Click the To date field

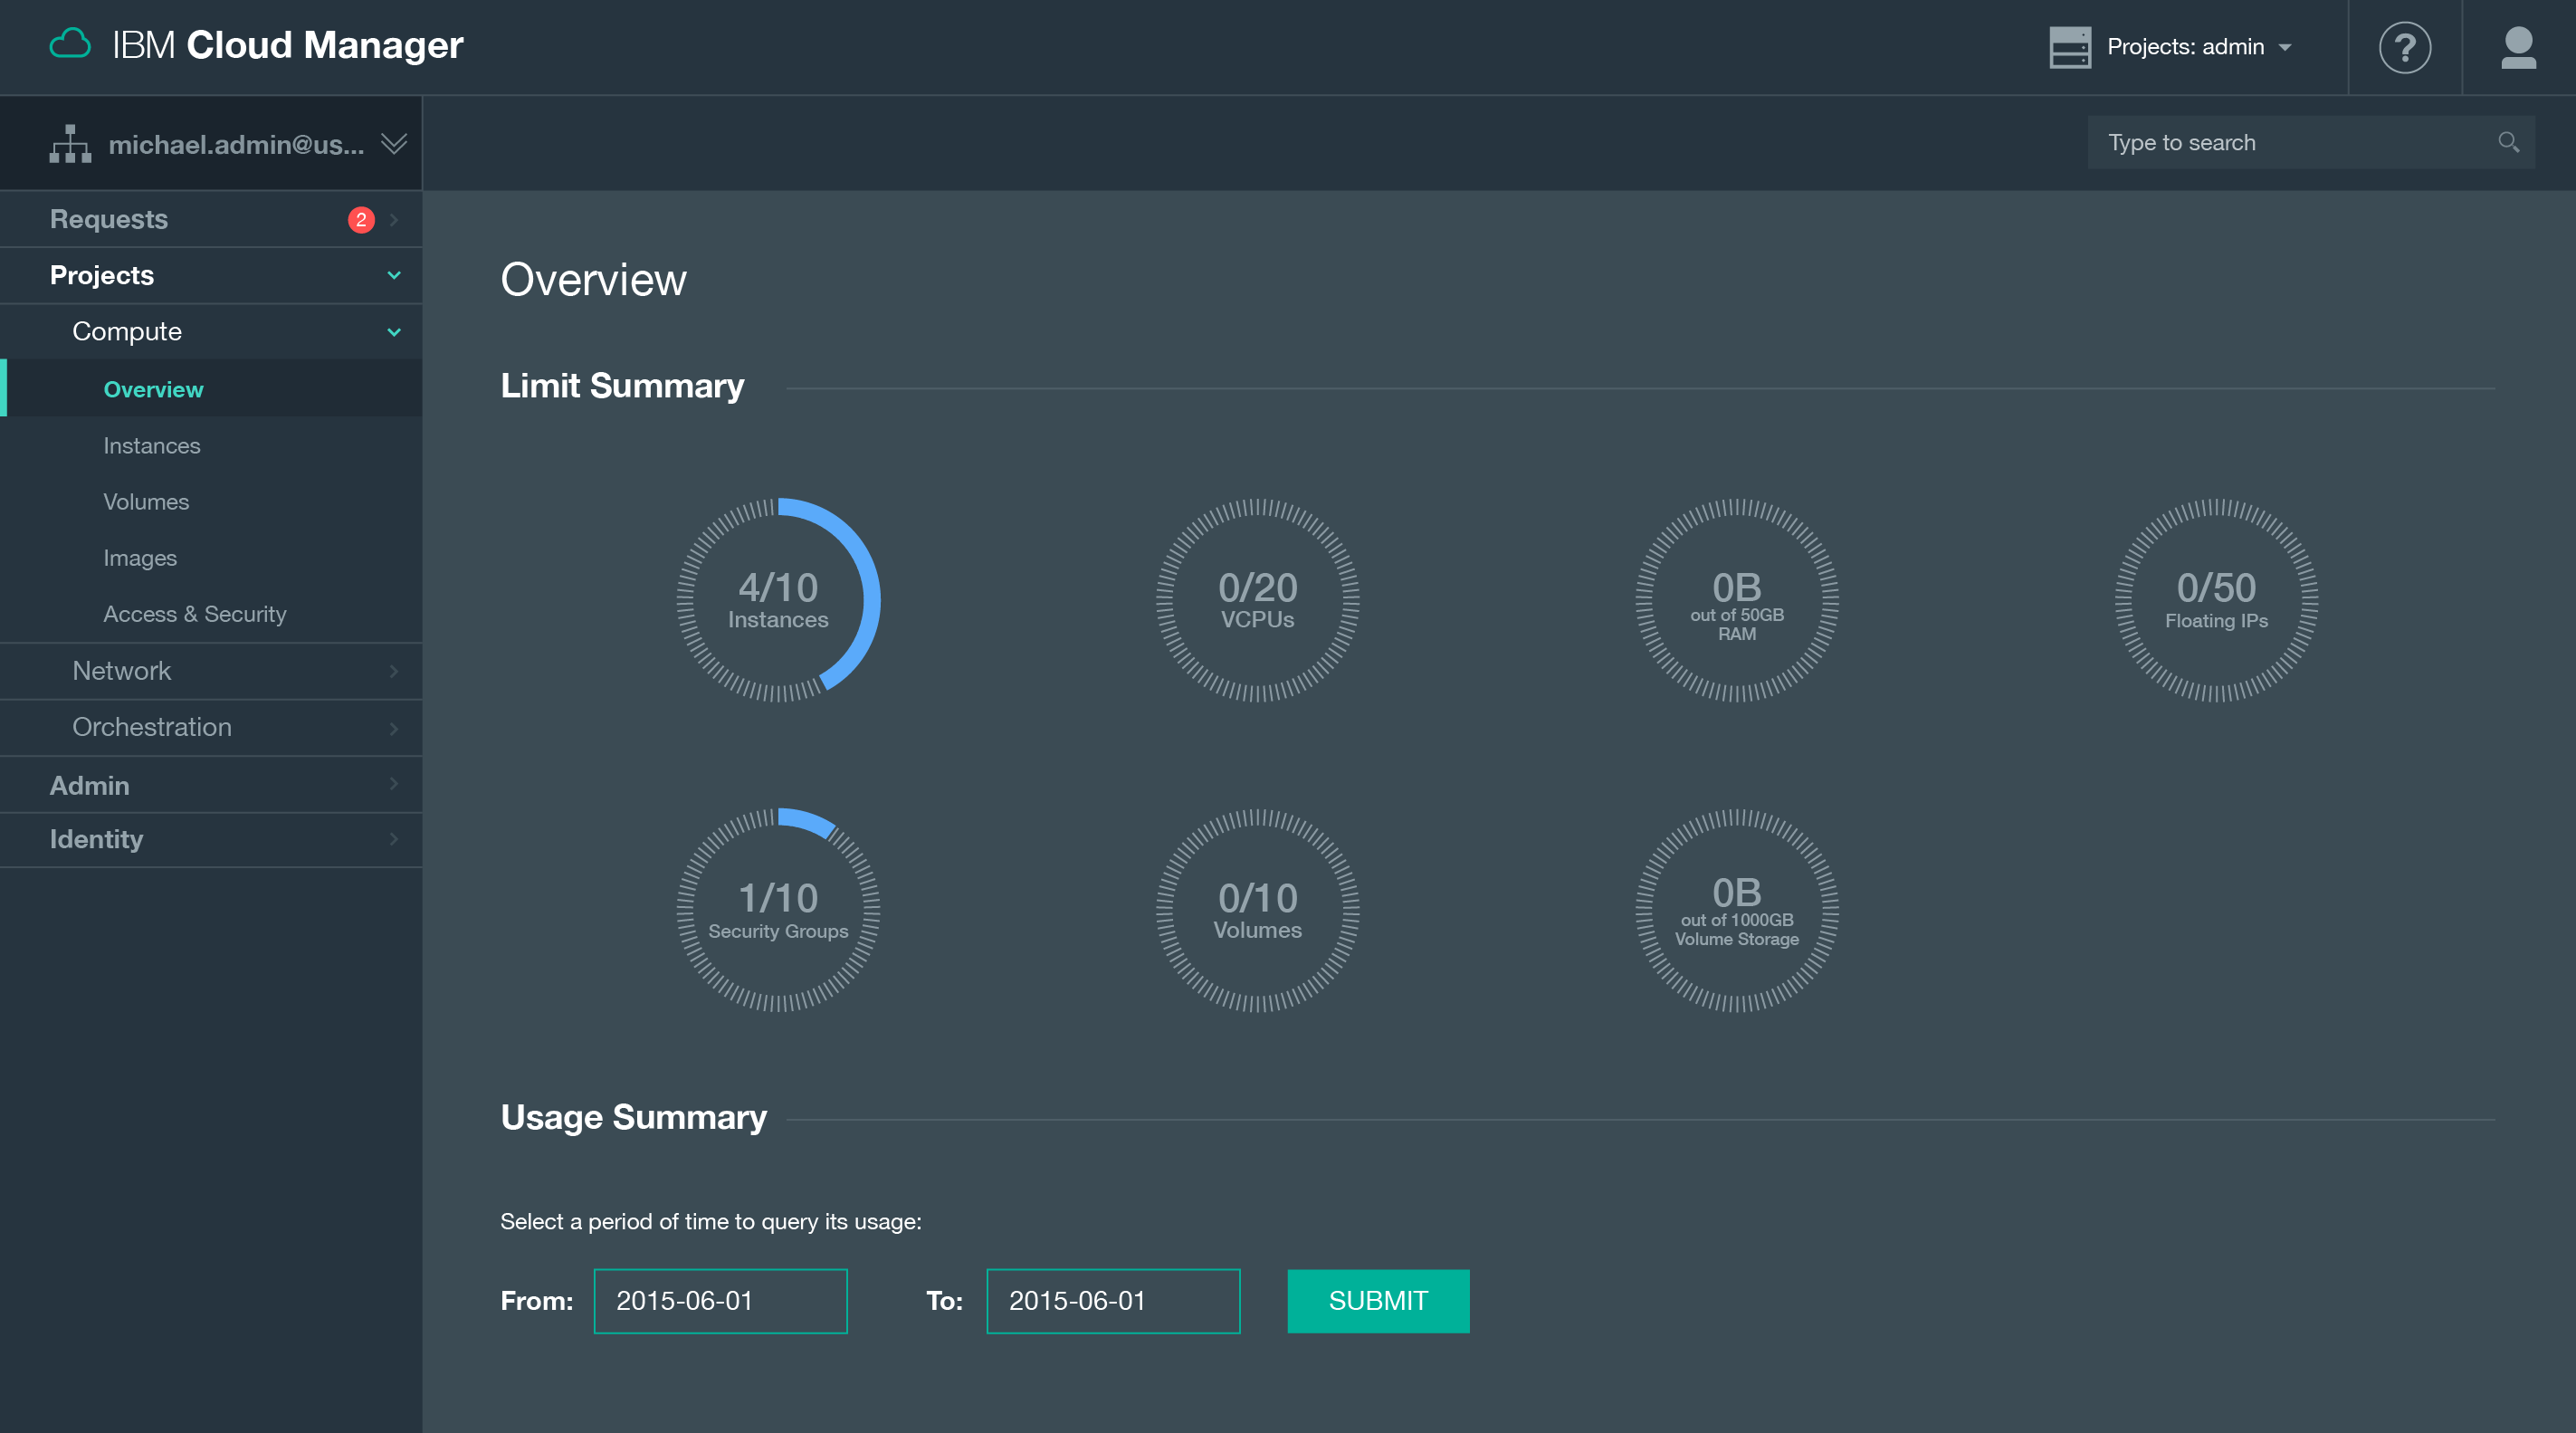(1113, 1300)
